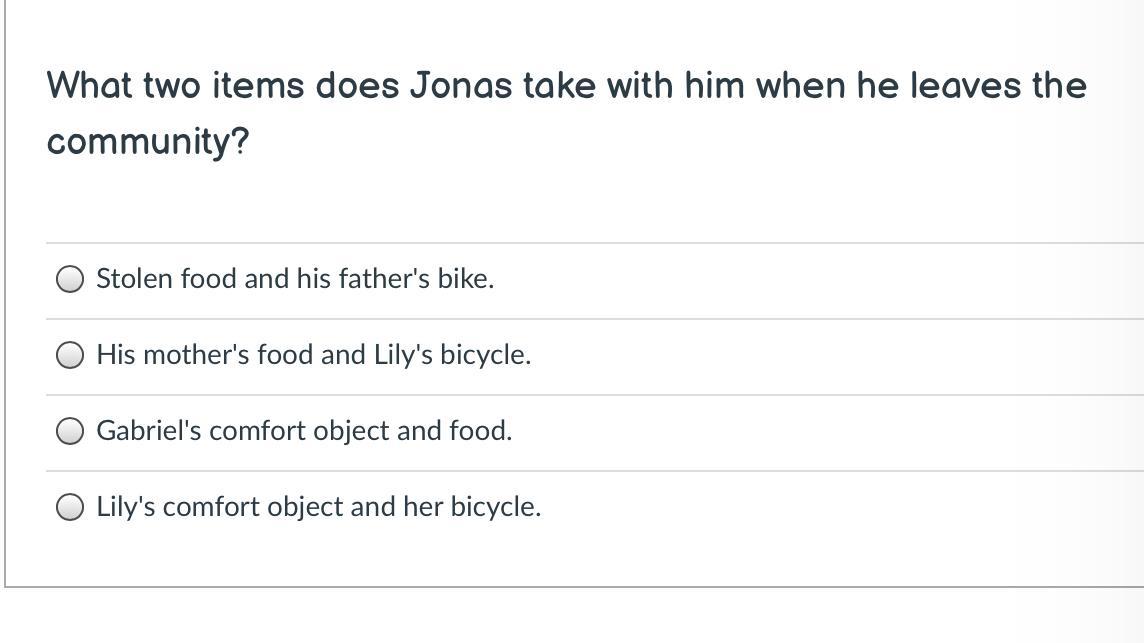Image resolution: width=1144 pixels, height=643 pixels.
Task: Pick radio button for Lily's comfort object
Action: coord(70,508)
